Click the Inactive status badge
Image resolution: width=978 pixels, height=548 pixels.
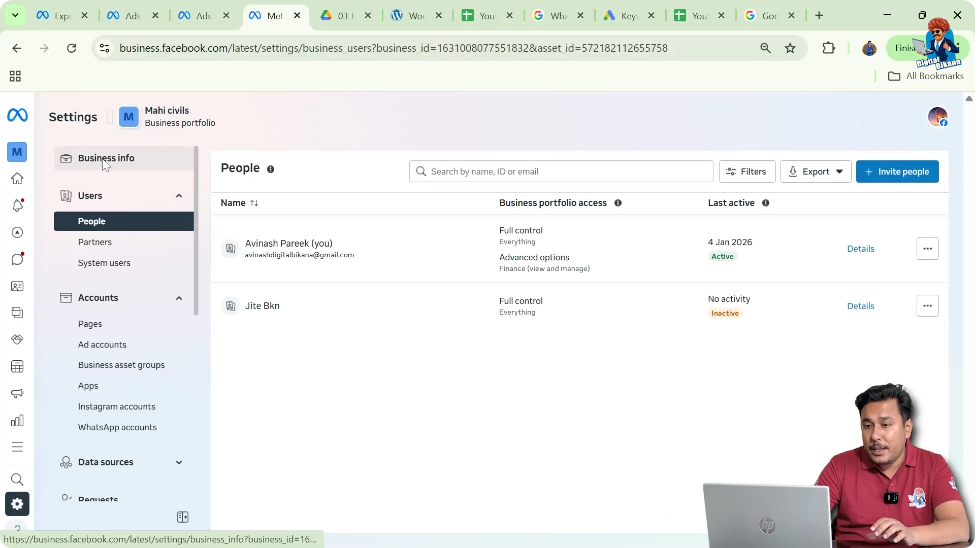[725, 314]
